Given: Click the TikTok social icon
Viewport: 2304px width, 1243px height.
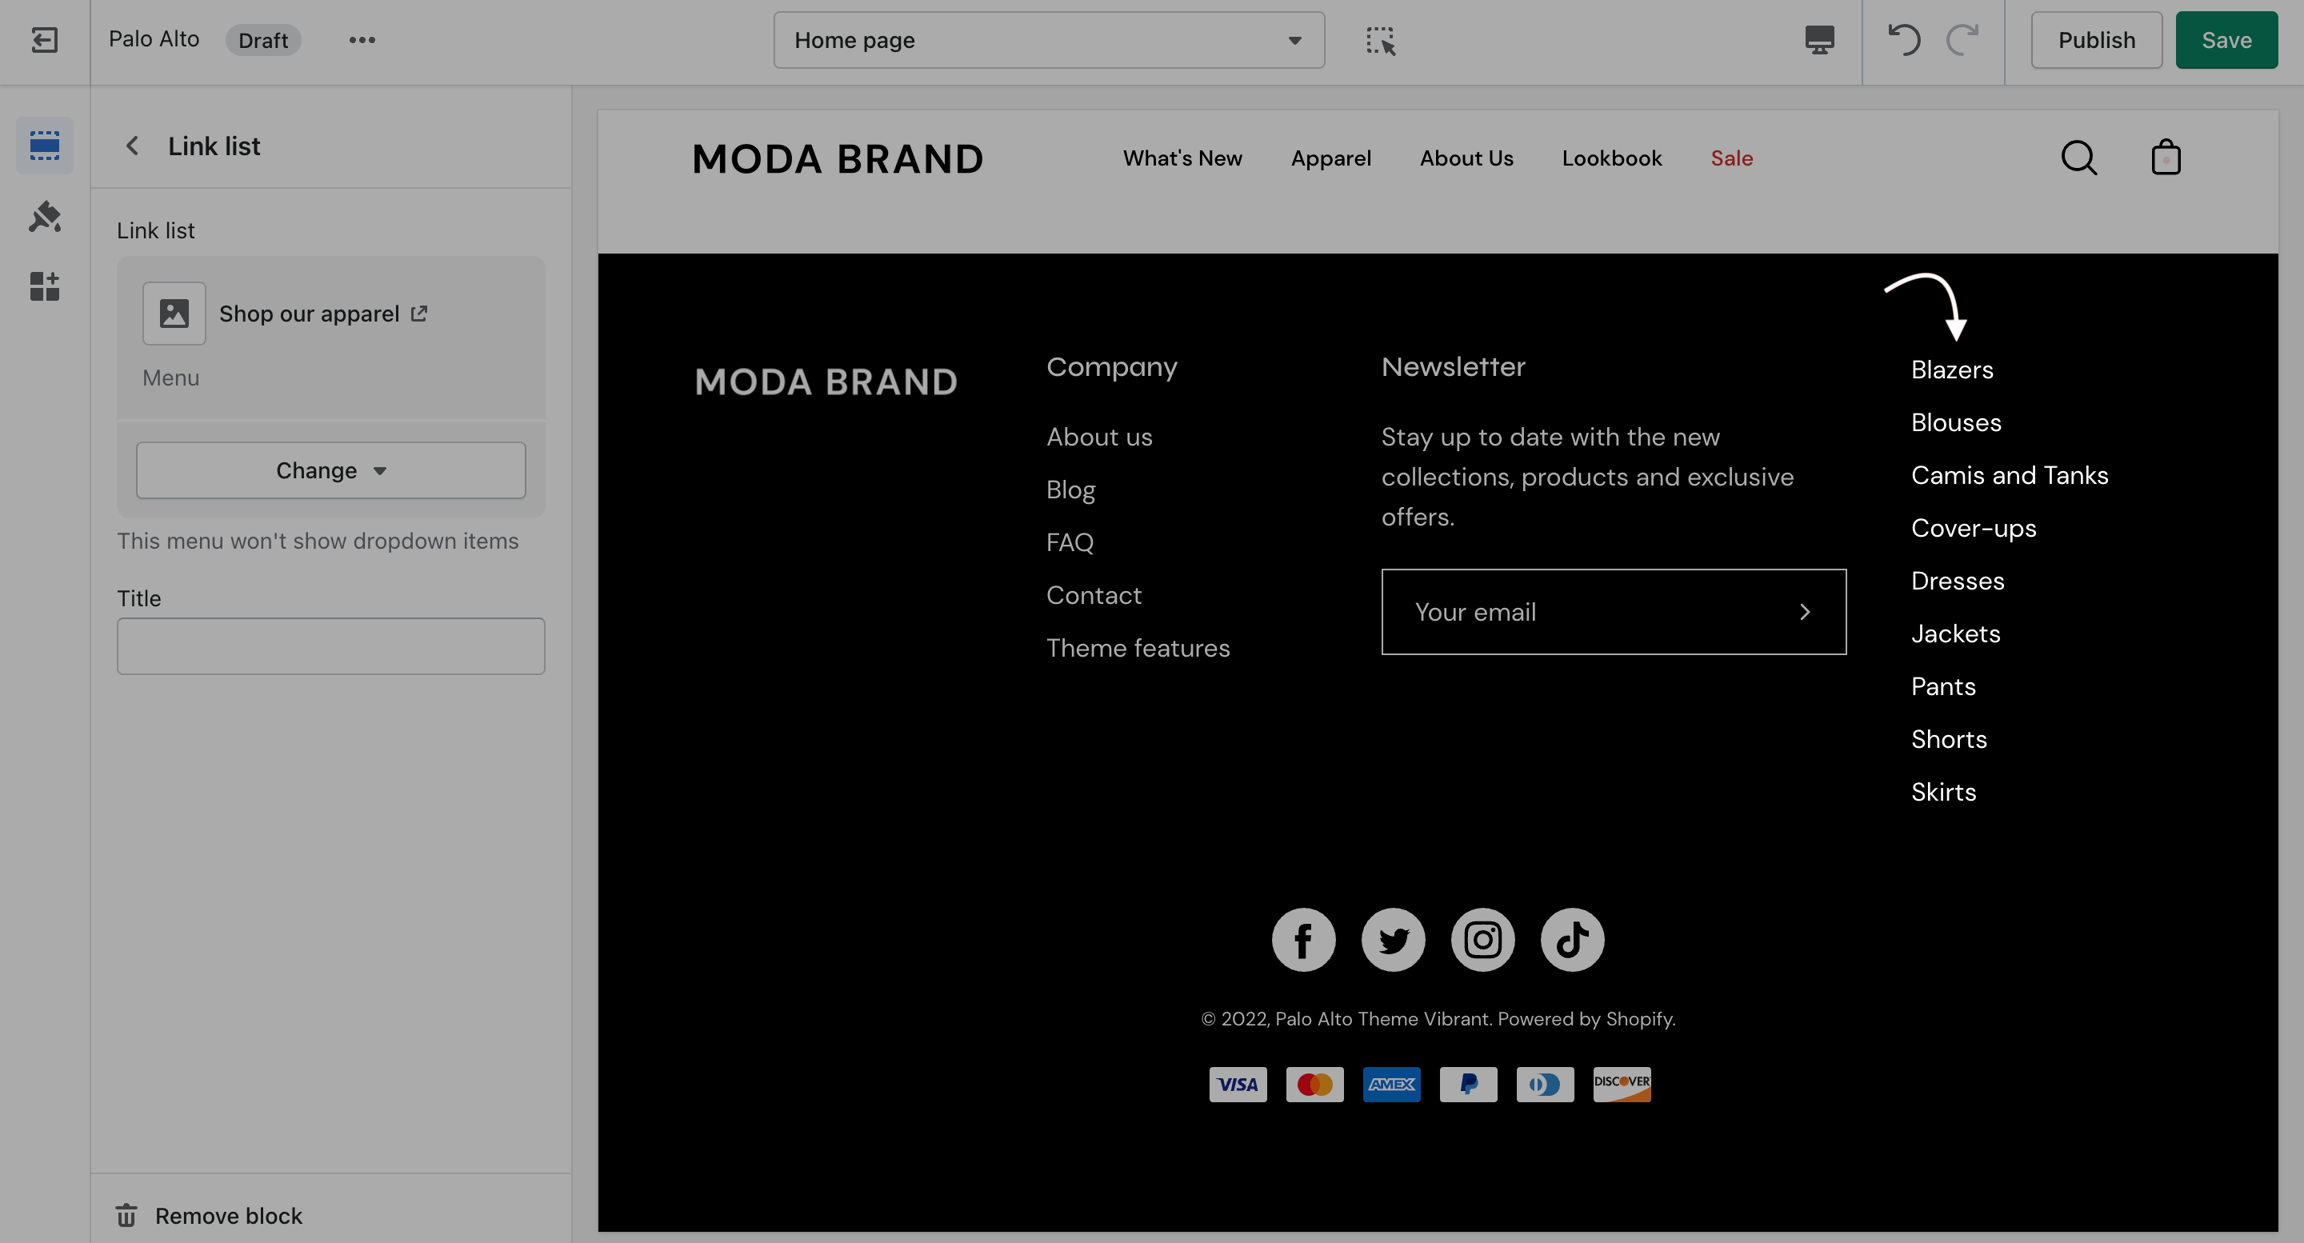Looking at the screenshot, I should pyautogui.click(x=1572, y=939).
